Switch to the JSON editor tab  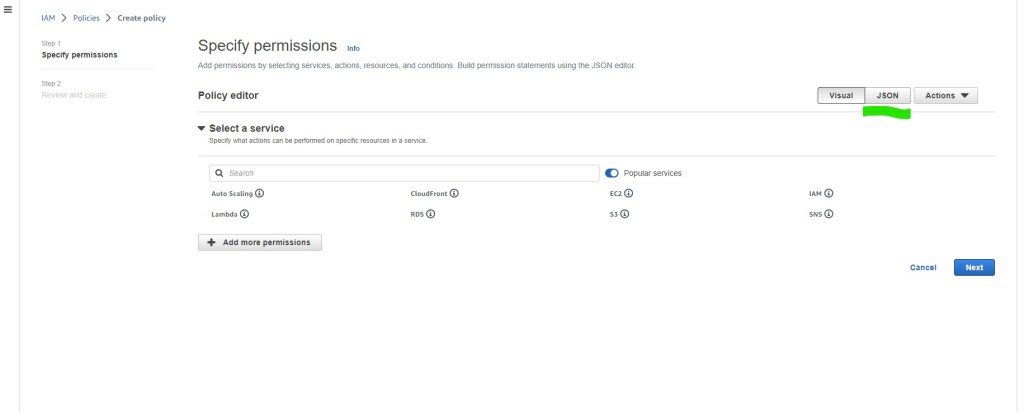(887, 96)
